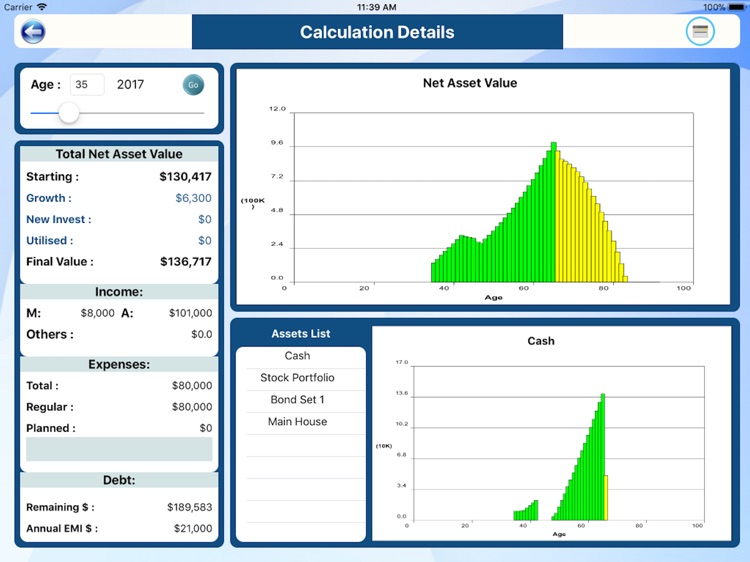This screenshot has height=562, width=750.
Task: Select Cash in Assets List
Action: 298,356
